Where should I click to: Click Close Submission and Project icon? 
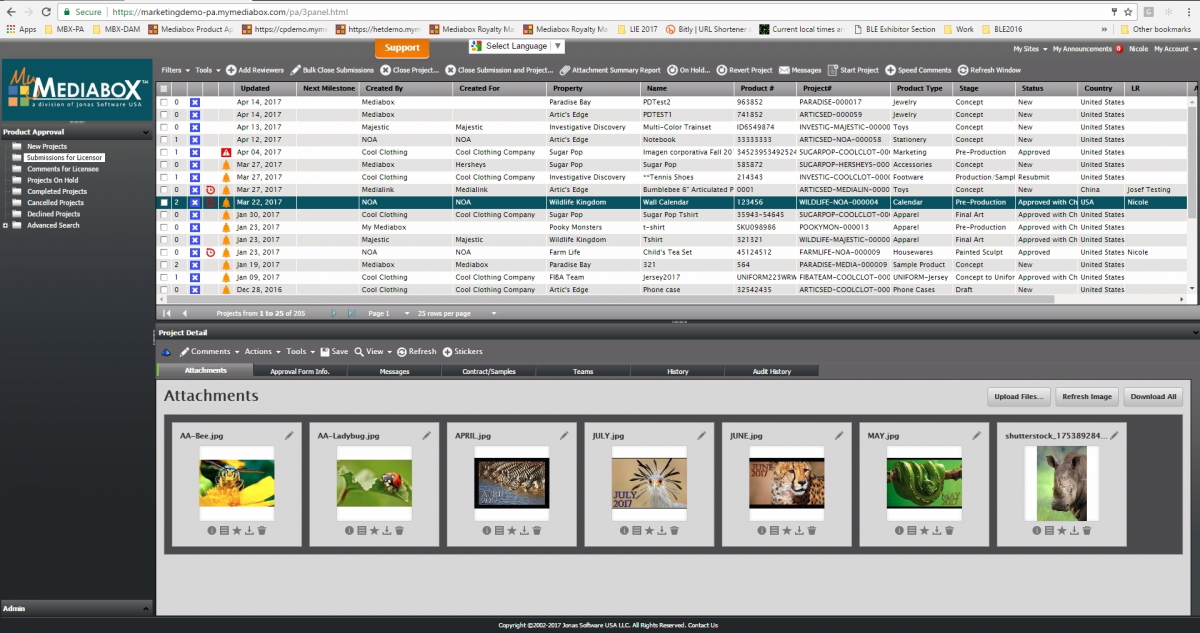click(x=451, y=71)
